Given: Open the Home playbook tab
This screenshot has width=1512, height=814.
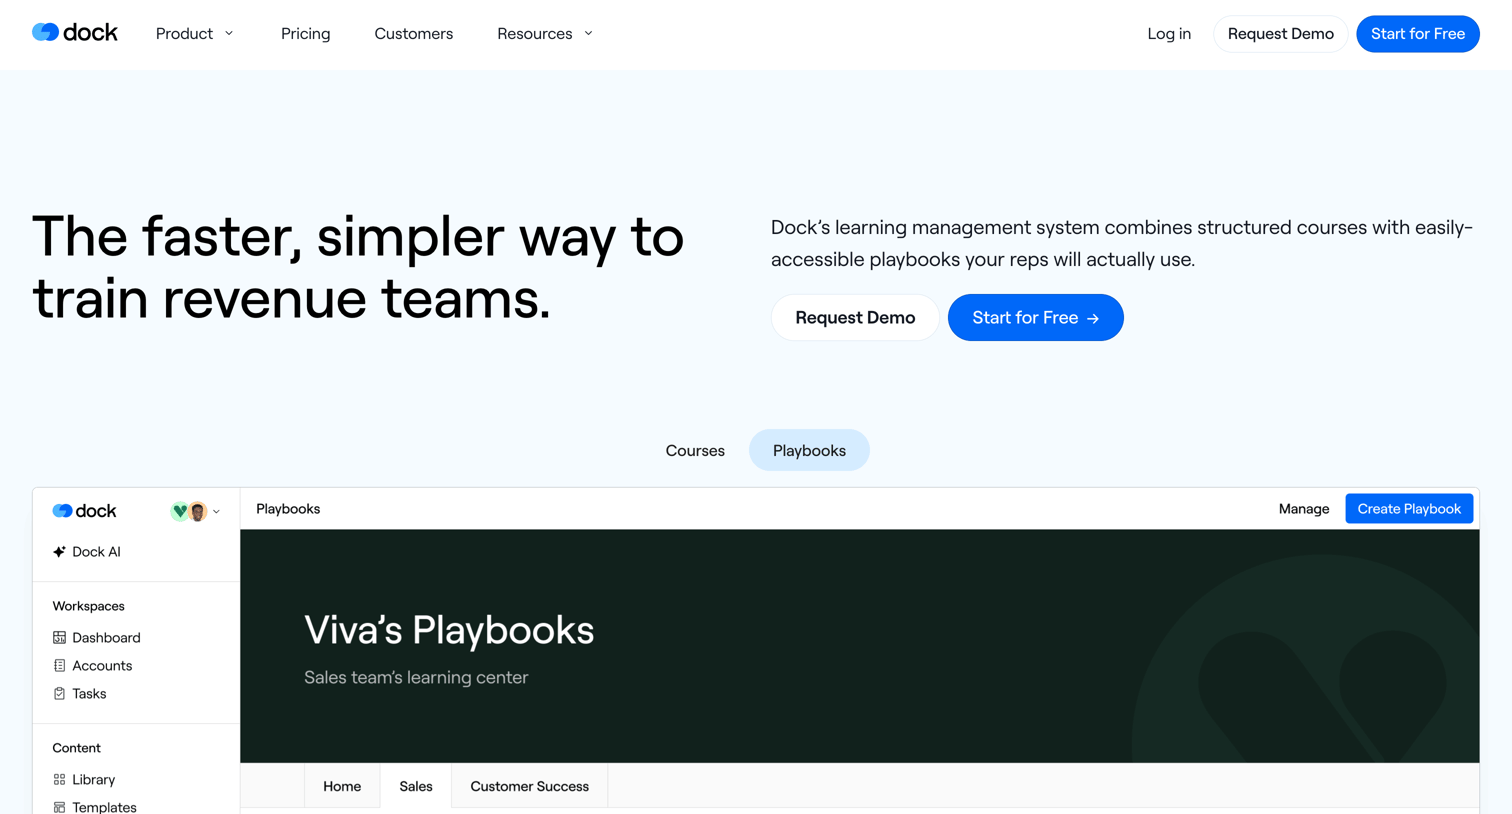Looking at the screenshot, I should pyautogui.click(x=342, y=787).
